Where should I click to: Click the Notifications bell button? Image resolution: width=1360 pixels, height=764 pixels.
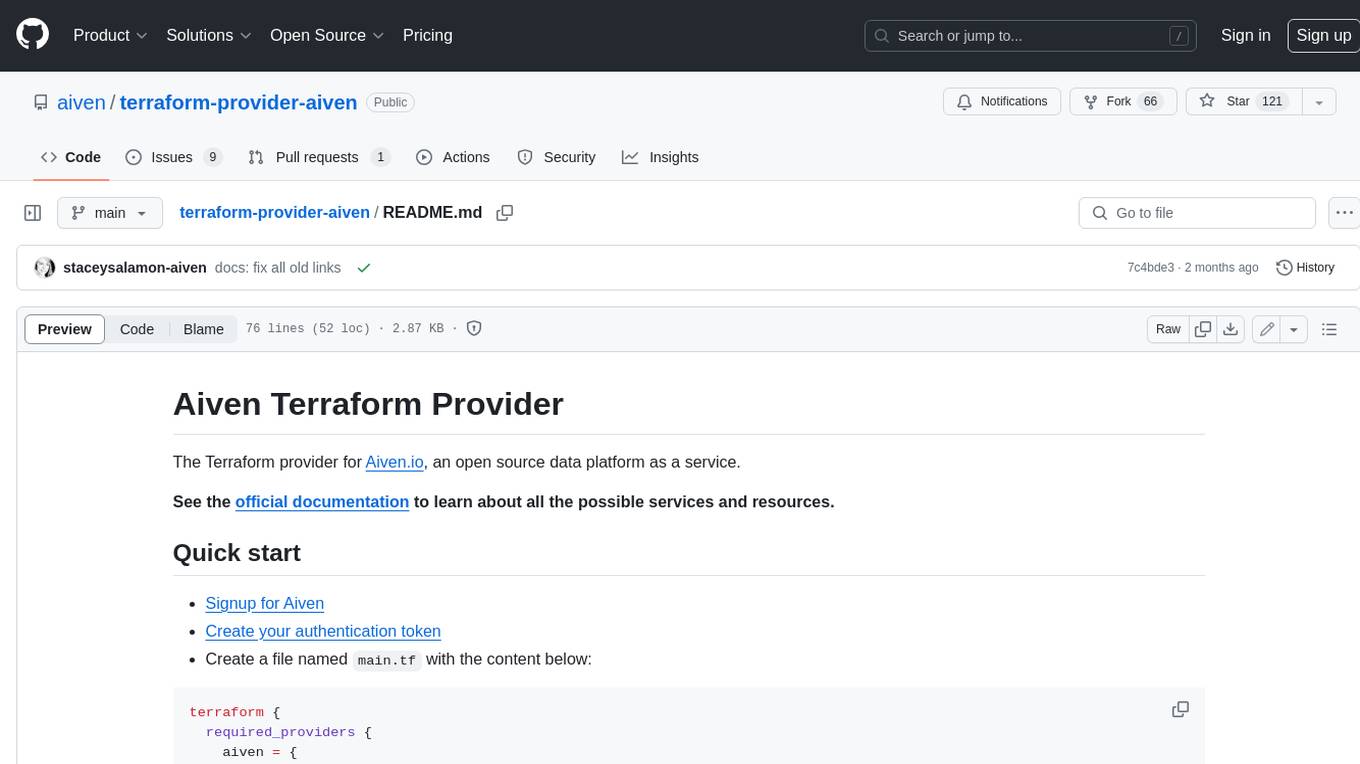(x=1002, y=102)
